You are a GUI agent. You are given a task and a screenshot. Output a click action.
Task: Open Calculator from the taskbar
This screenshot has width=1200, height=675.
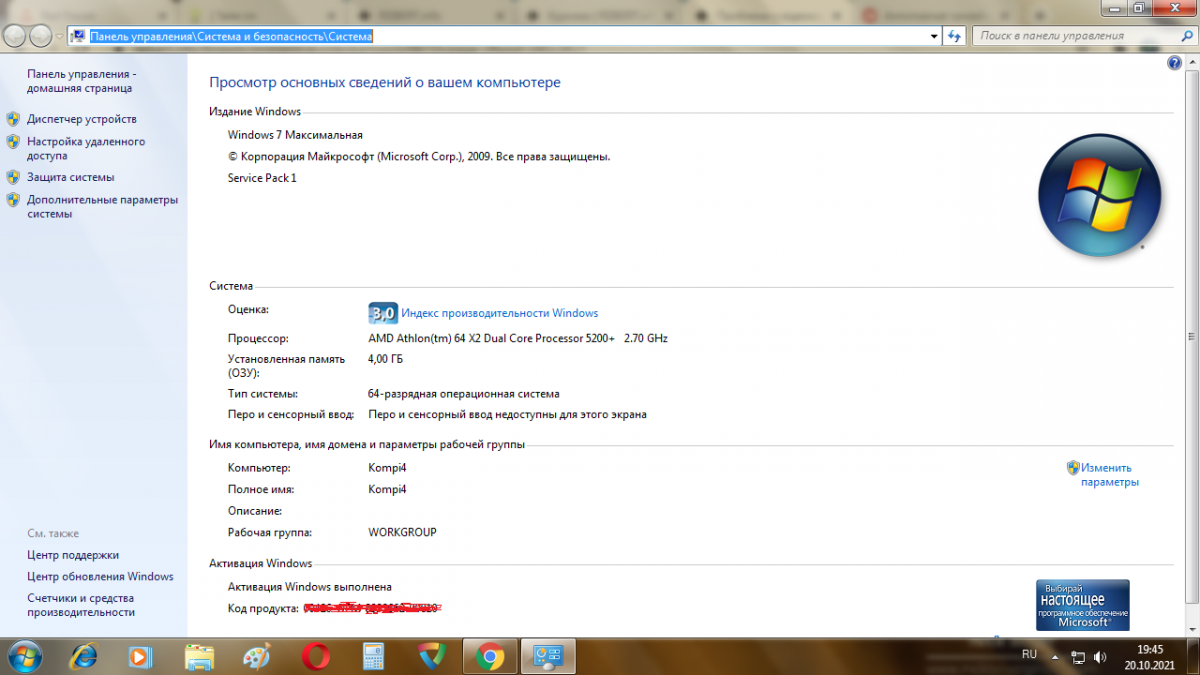pyautogui.click(x=374, y=656)
